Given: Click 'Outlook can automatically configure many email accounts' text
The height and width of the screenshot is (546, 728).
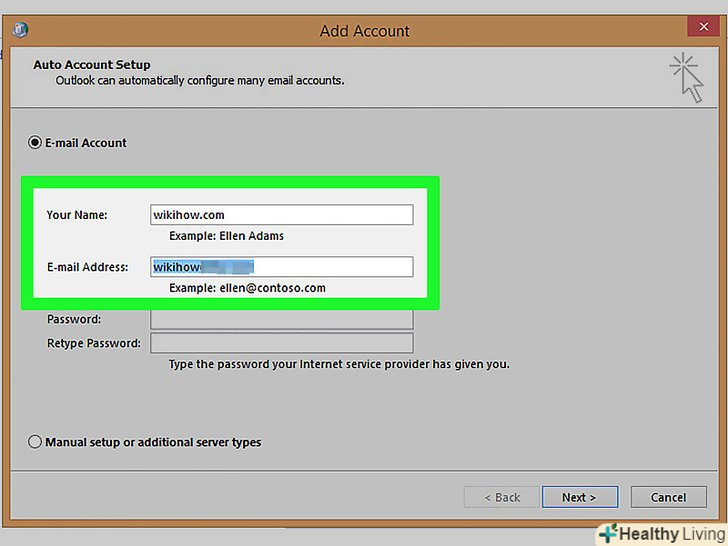Looking at the screenshot, I should coord(200,80).
